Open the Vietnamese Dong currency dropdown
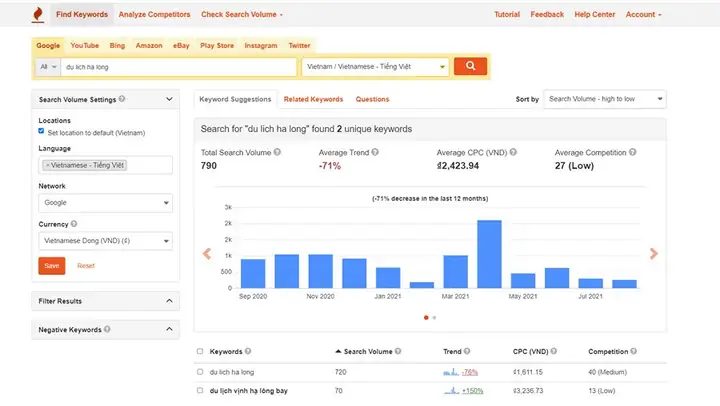This screenshot has width=720, height=406. click(106, 241)
